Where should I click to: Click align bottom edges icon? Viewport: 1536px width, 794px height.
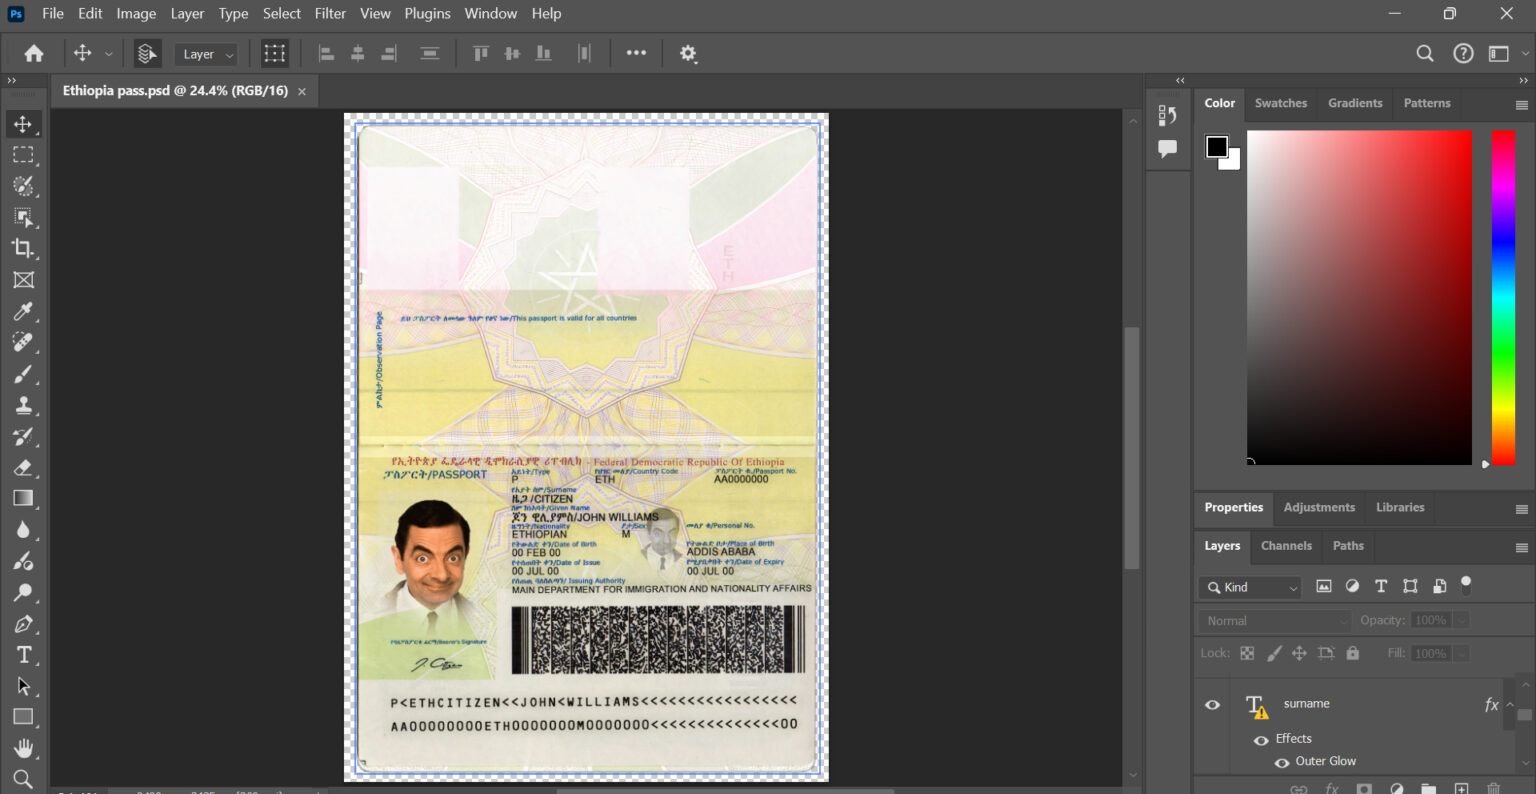[543, 54]
